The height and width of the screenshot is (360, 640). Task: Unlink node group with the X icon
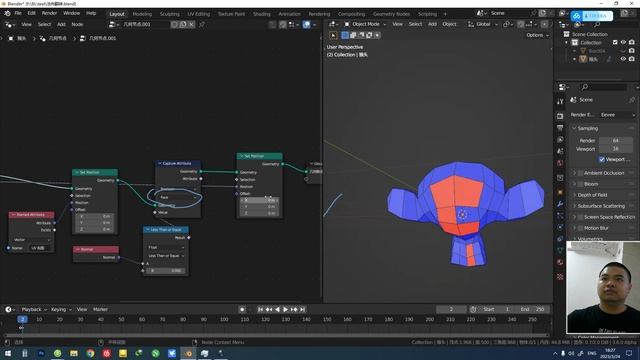point(191,24)
